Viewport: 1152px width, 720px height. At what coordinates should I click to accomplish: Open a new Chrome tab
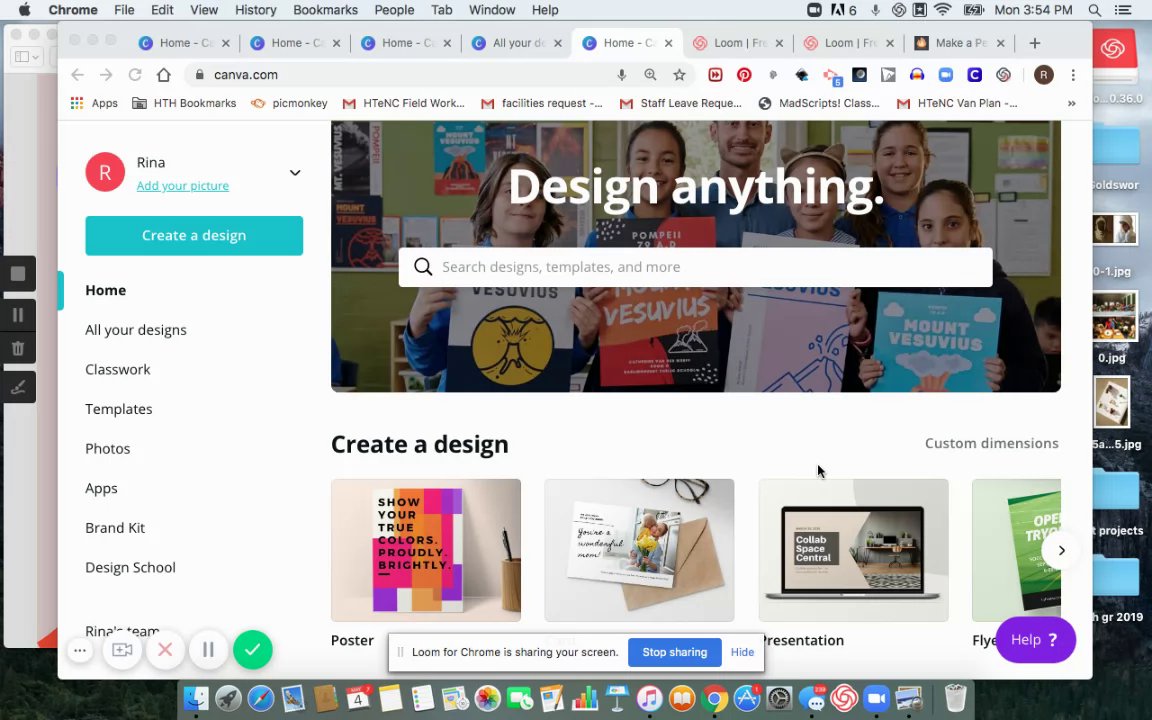(x=1034, y=43)
